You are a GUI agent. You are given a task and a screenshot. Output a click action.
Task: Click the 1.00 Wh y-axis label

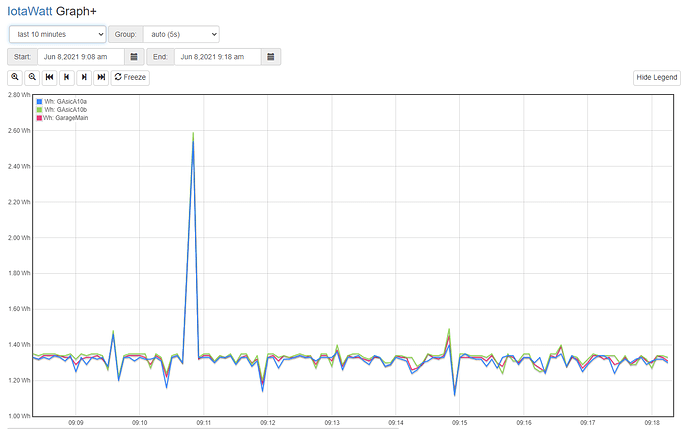19,416
